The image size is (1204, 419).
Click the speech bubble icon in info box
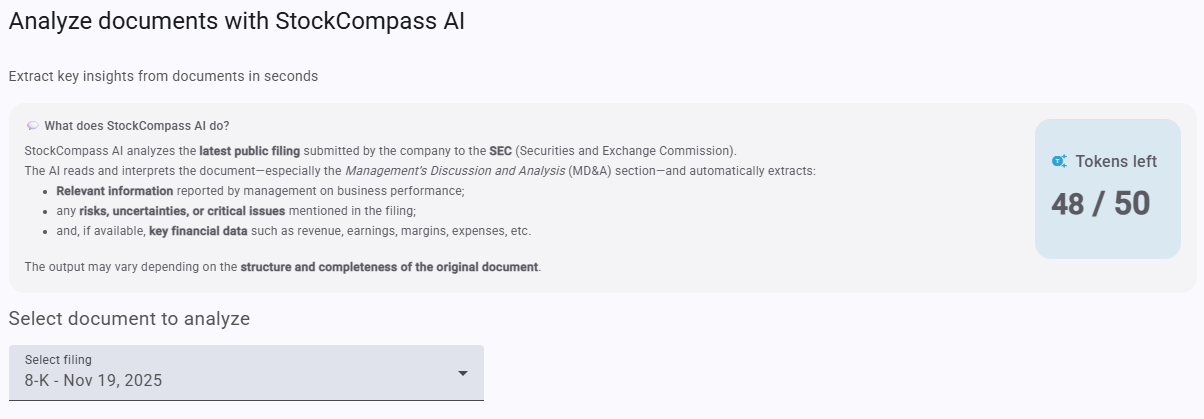(33, 126)
